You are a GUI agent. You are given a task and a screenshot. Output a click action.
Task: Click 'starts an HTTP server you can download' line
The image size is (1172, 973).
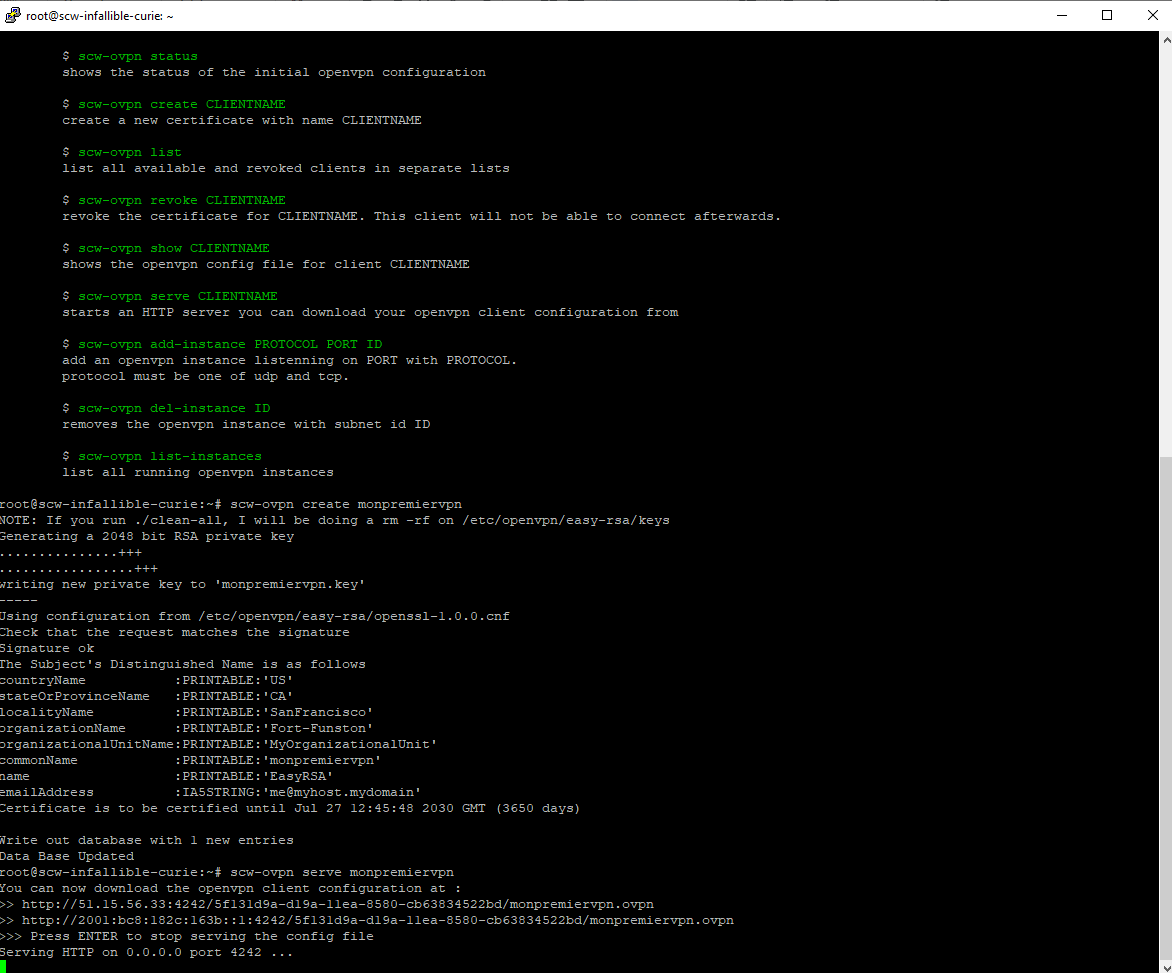[x=371, y=312]
